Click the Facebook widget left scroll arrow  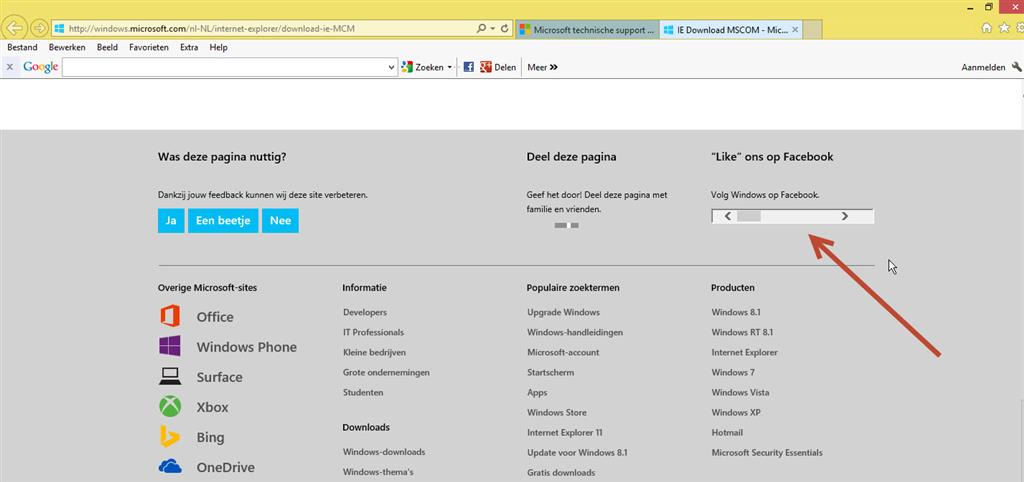727,216
